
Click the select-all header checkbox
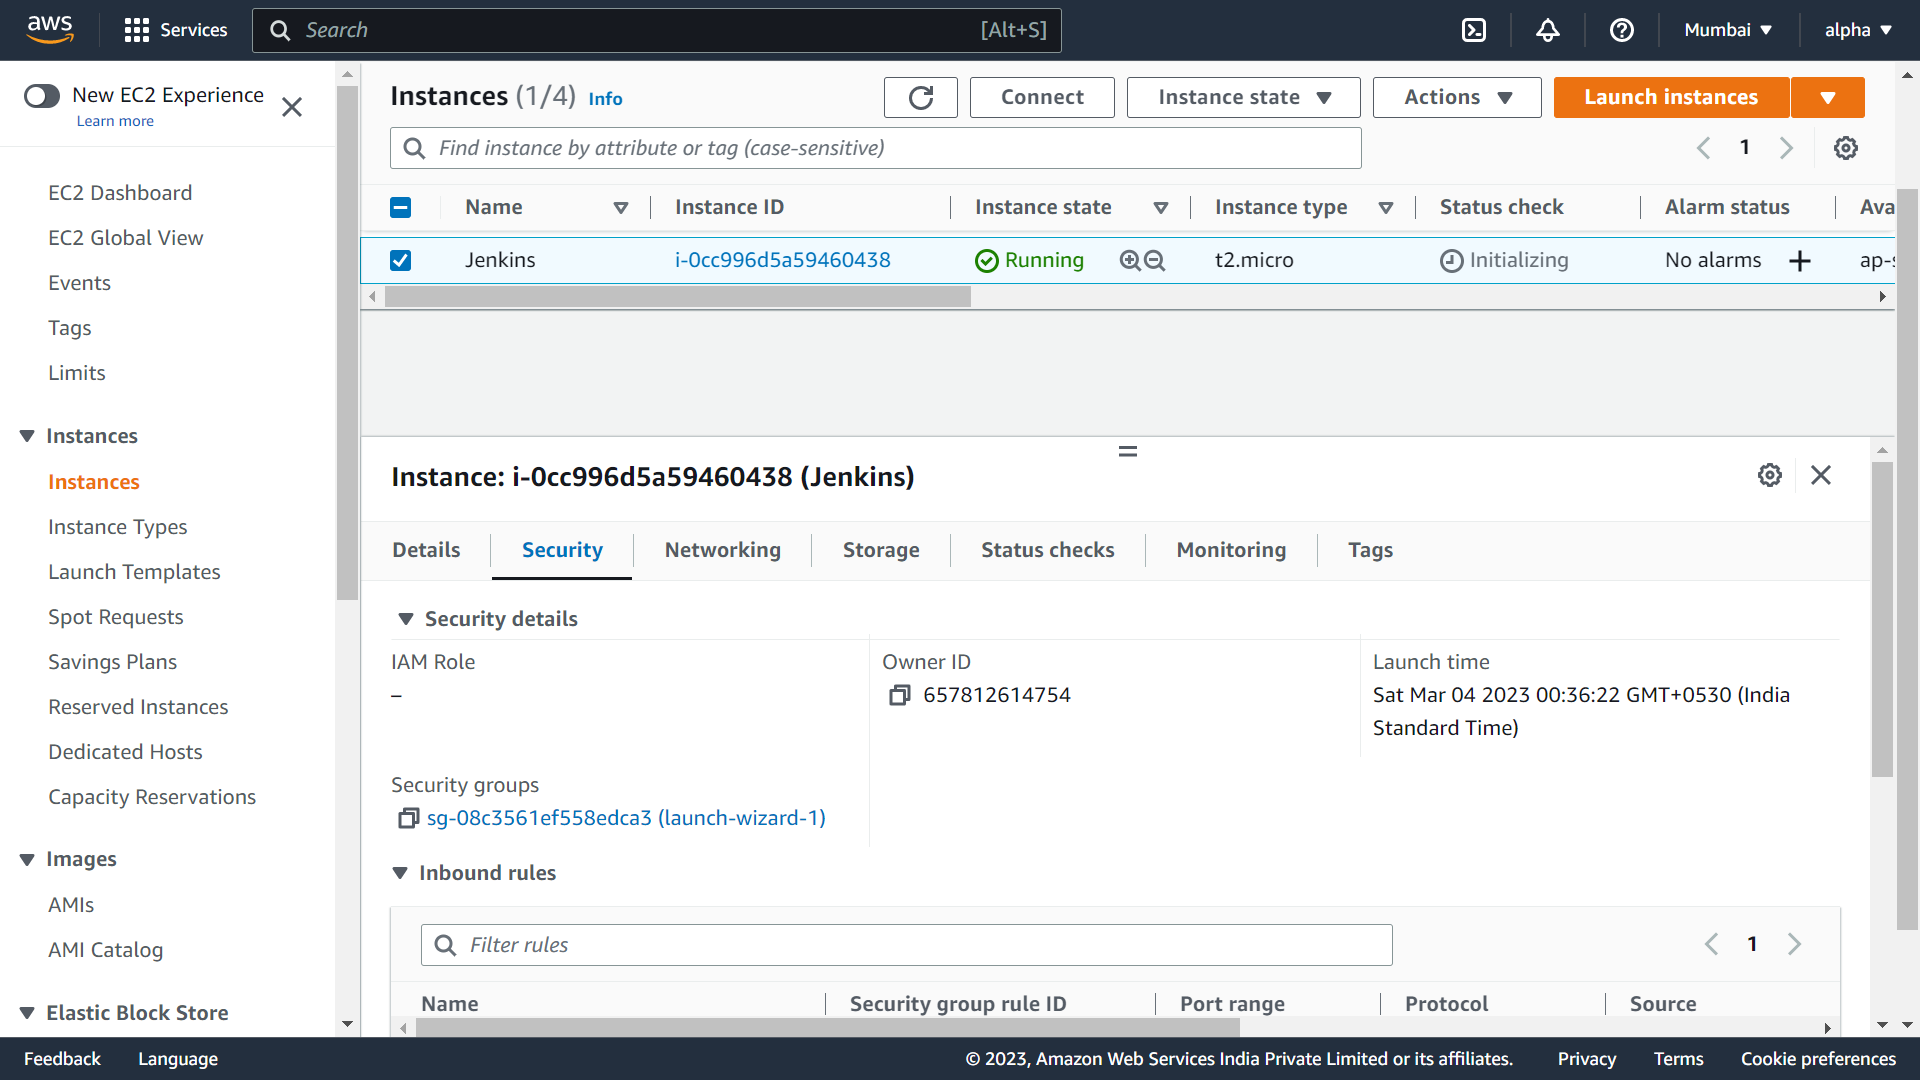(x=400, y=207)
